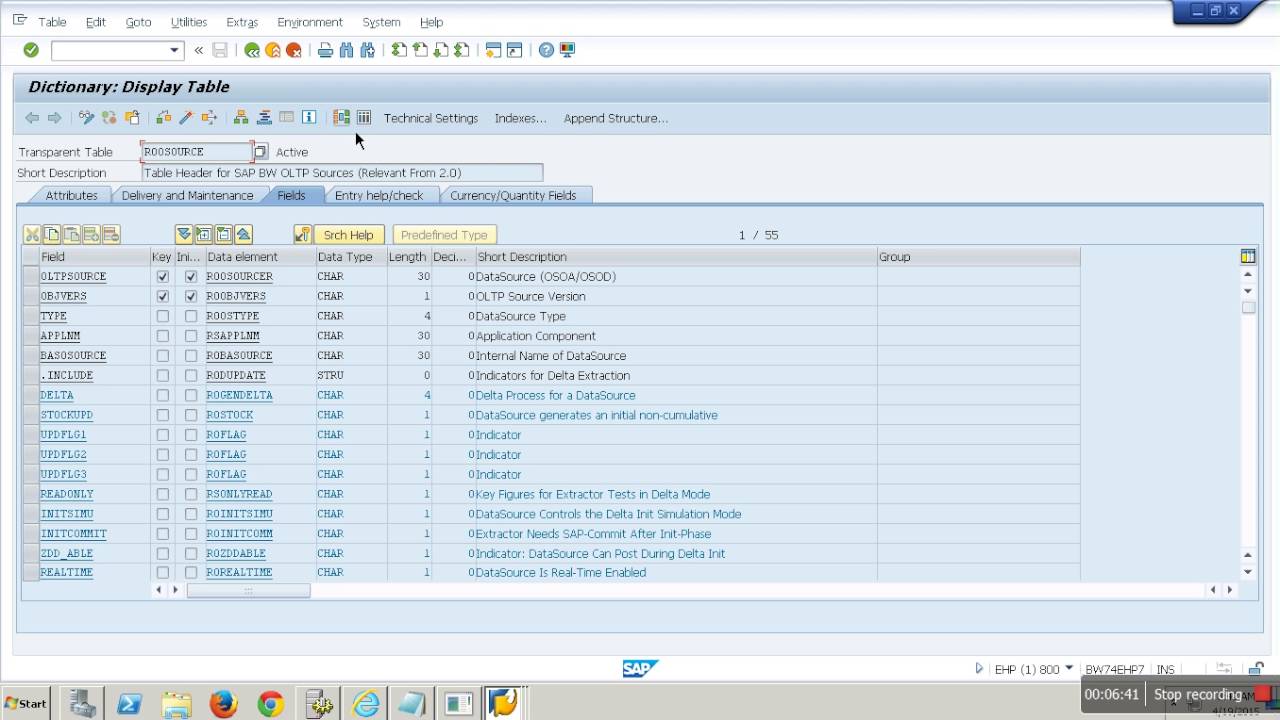
Task: Switch to the Attributes tab
Action: [71, 196]
